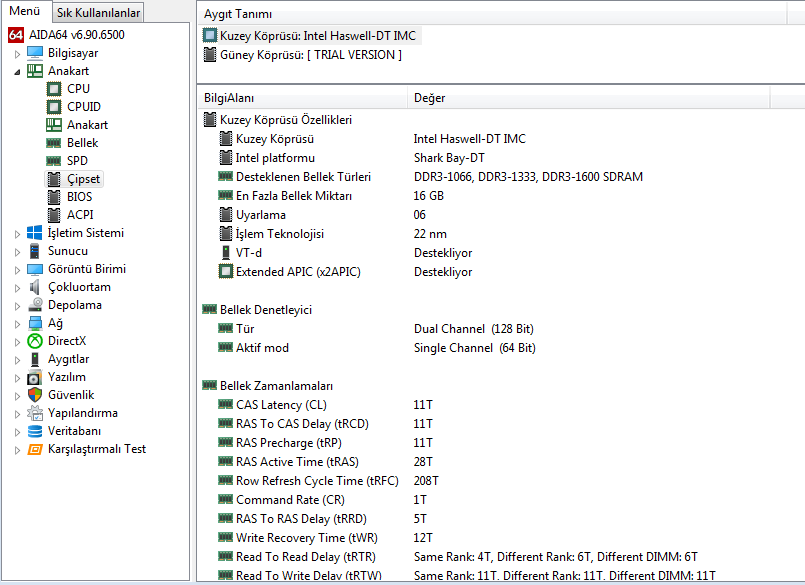
Task: Sort by the BilgiAlanı column header
Action: pos(302,98)
